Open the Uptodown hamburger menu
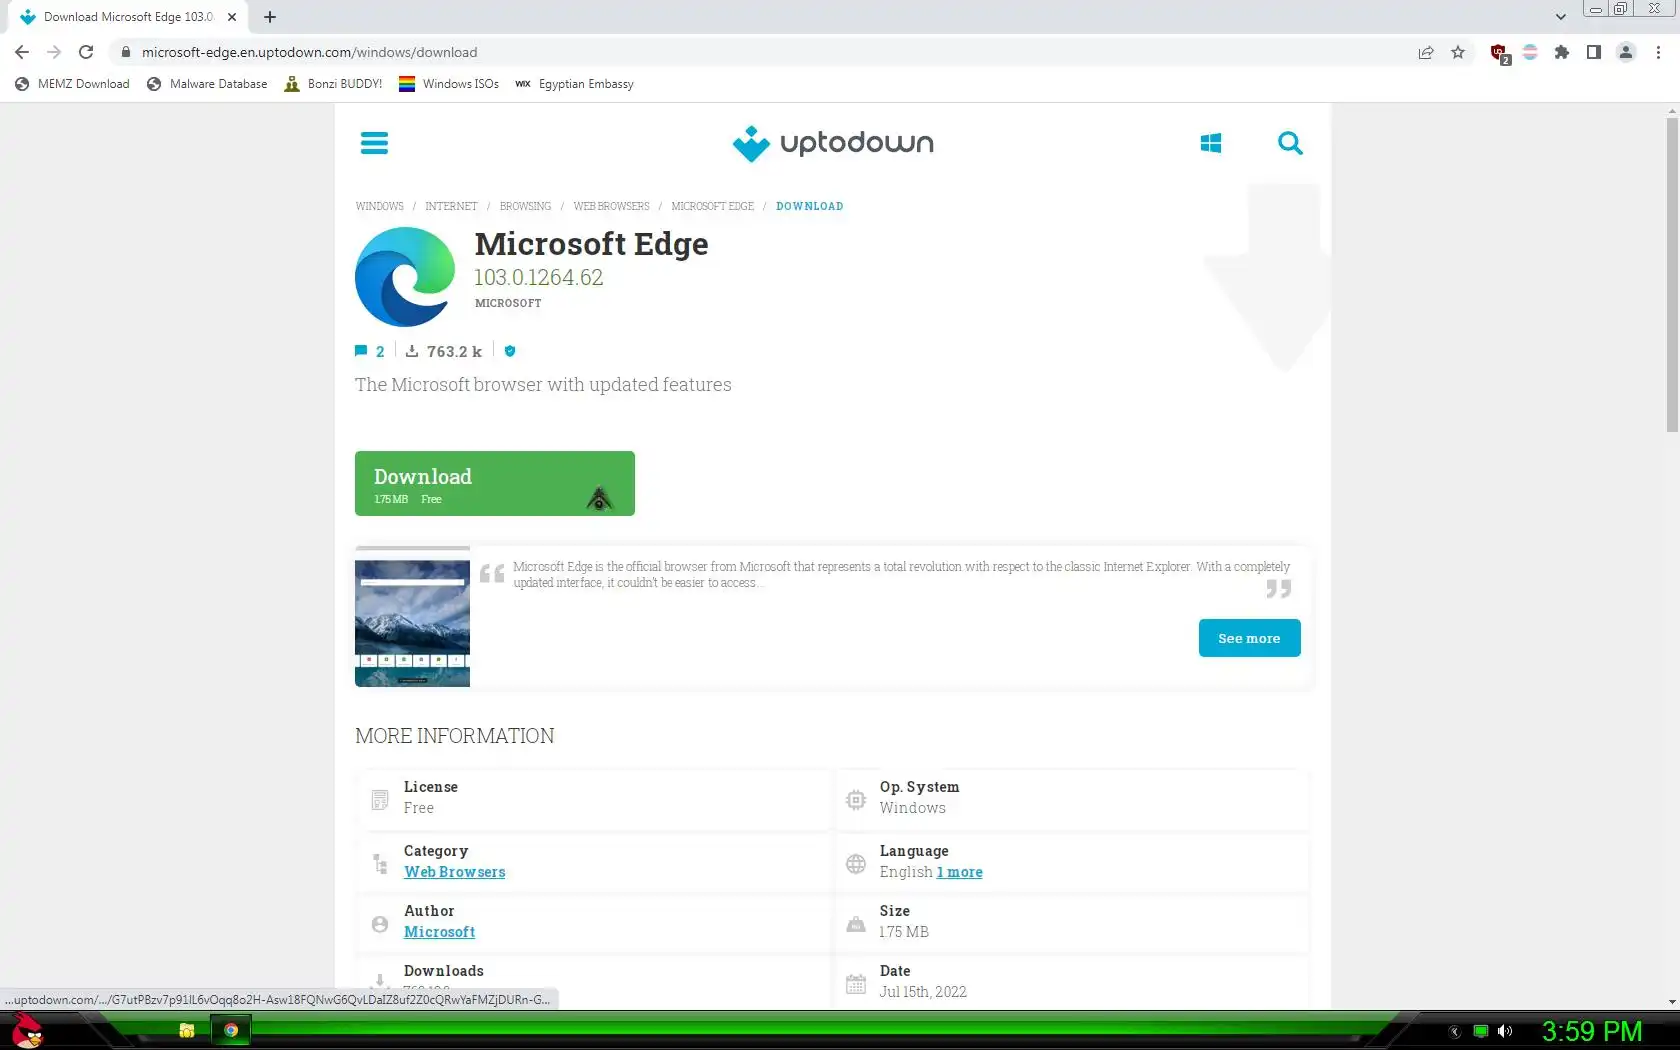 pos(374,143)
